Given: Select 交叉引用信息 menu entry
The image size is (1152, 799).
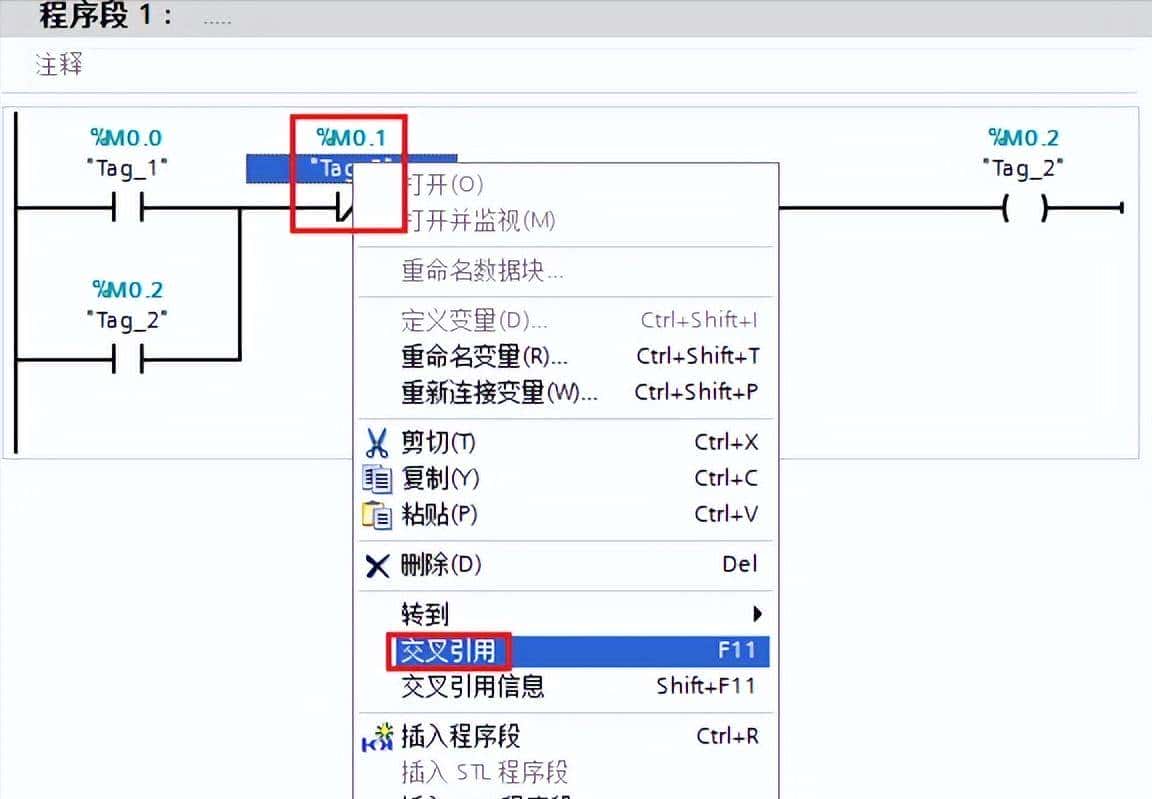Looking at the screenshot, I should tap(564, 687).
